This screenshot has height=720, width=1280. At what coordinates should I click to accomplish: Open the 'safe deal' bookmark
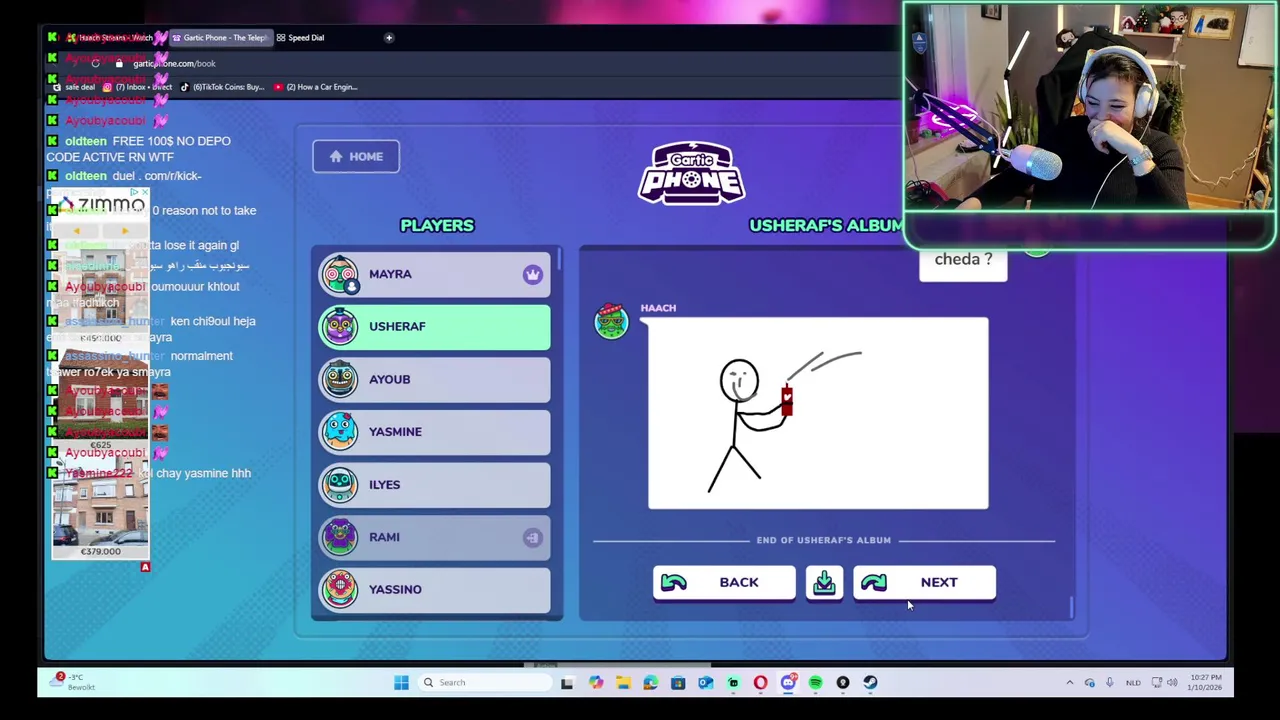[74, 87]
